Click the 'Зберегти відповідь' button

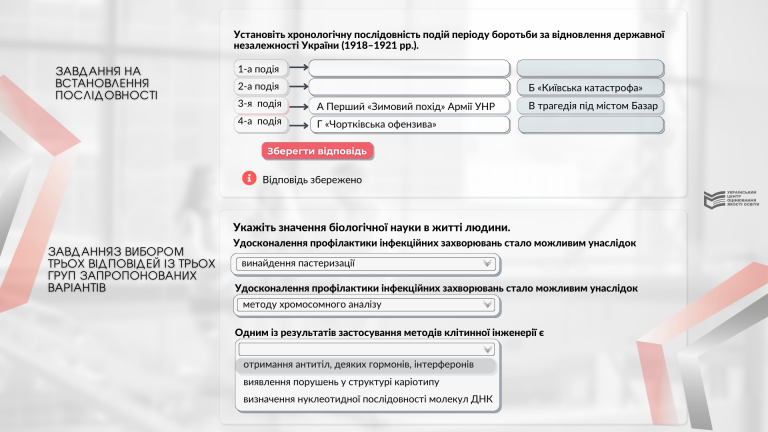tap(317, 151)
